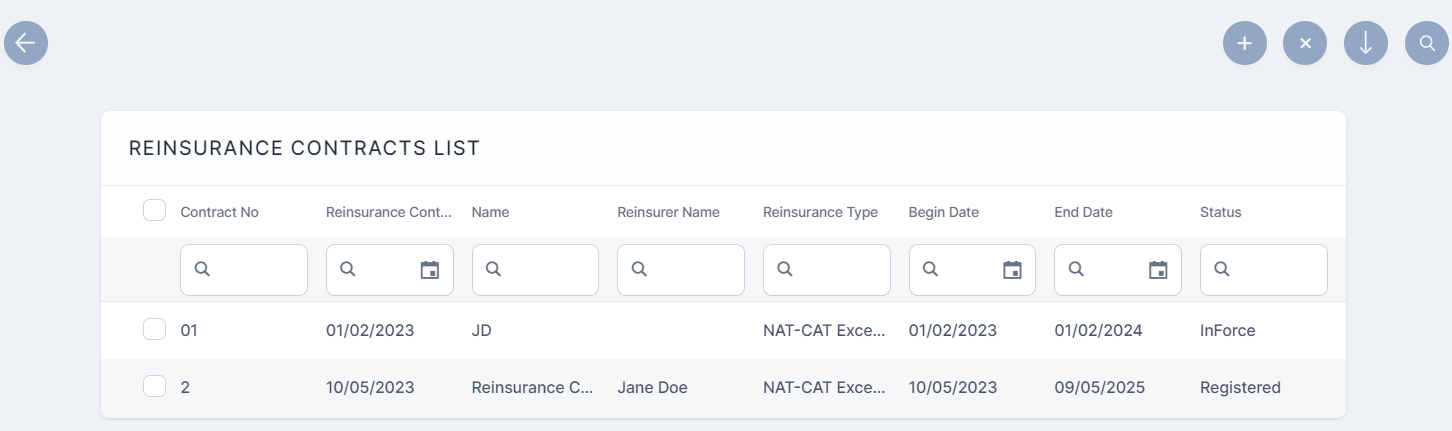Click the round search icon top right
The height and width of the screenshot is (431, 1452).
point(1427,43)
